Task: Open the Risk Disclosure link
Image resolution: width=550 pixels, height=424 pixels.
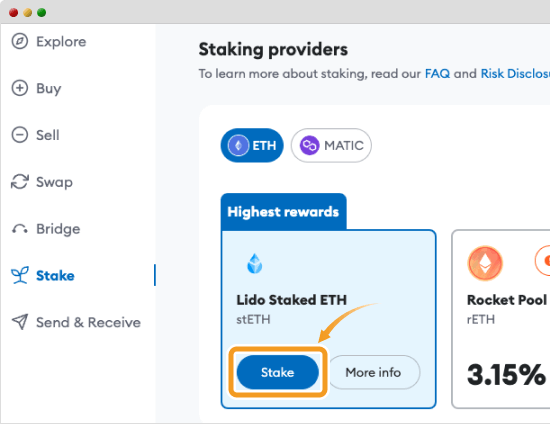Action: pyautogui.click(x=515, y=74)
